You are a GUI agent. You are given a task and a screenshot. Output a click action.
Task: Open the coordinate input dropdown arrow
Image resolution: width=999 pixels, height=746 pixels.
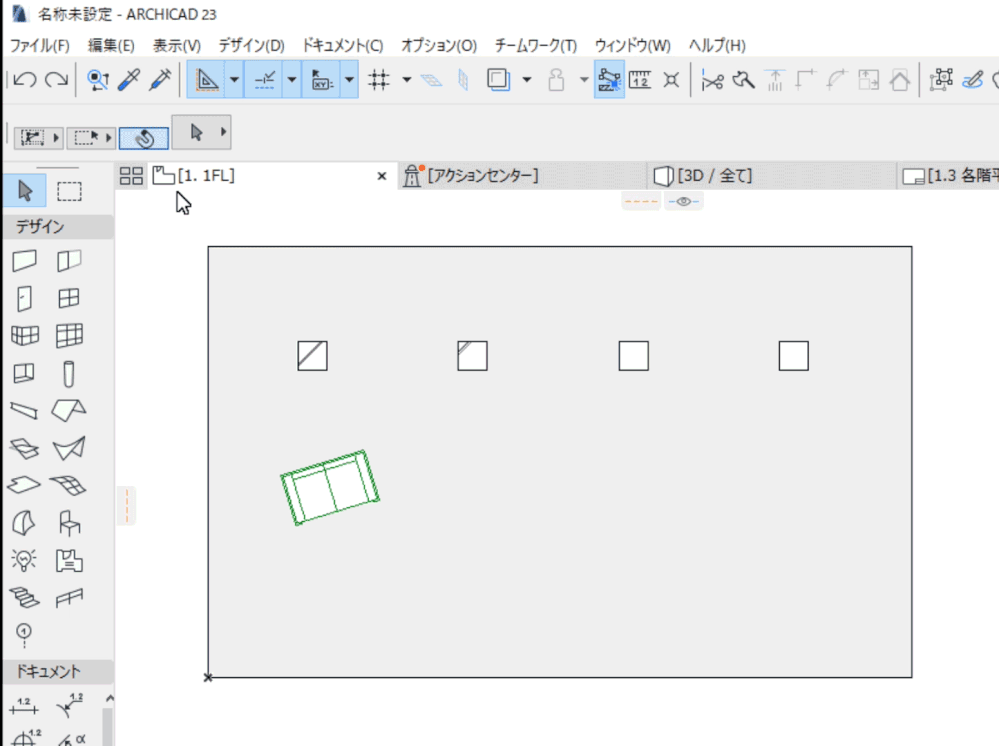348,79
